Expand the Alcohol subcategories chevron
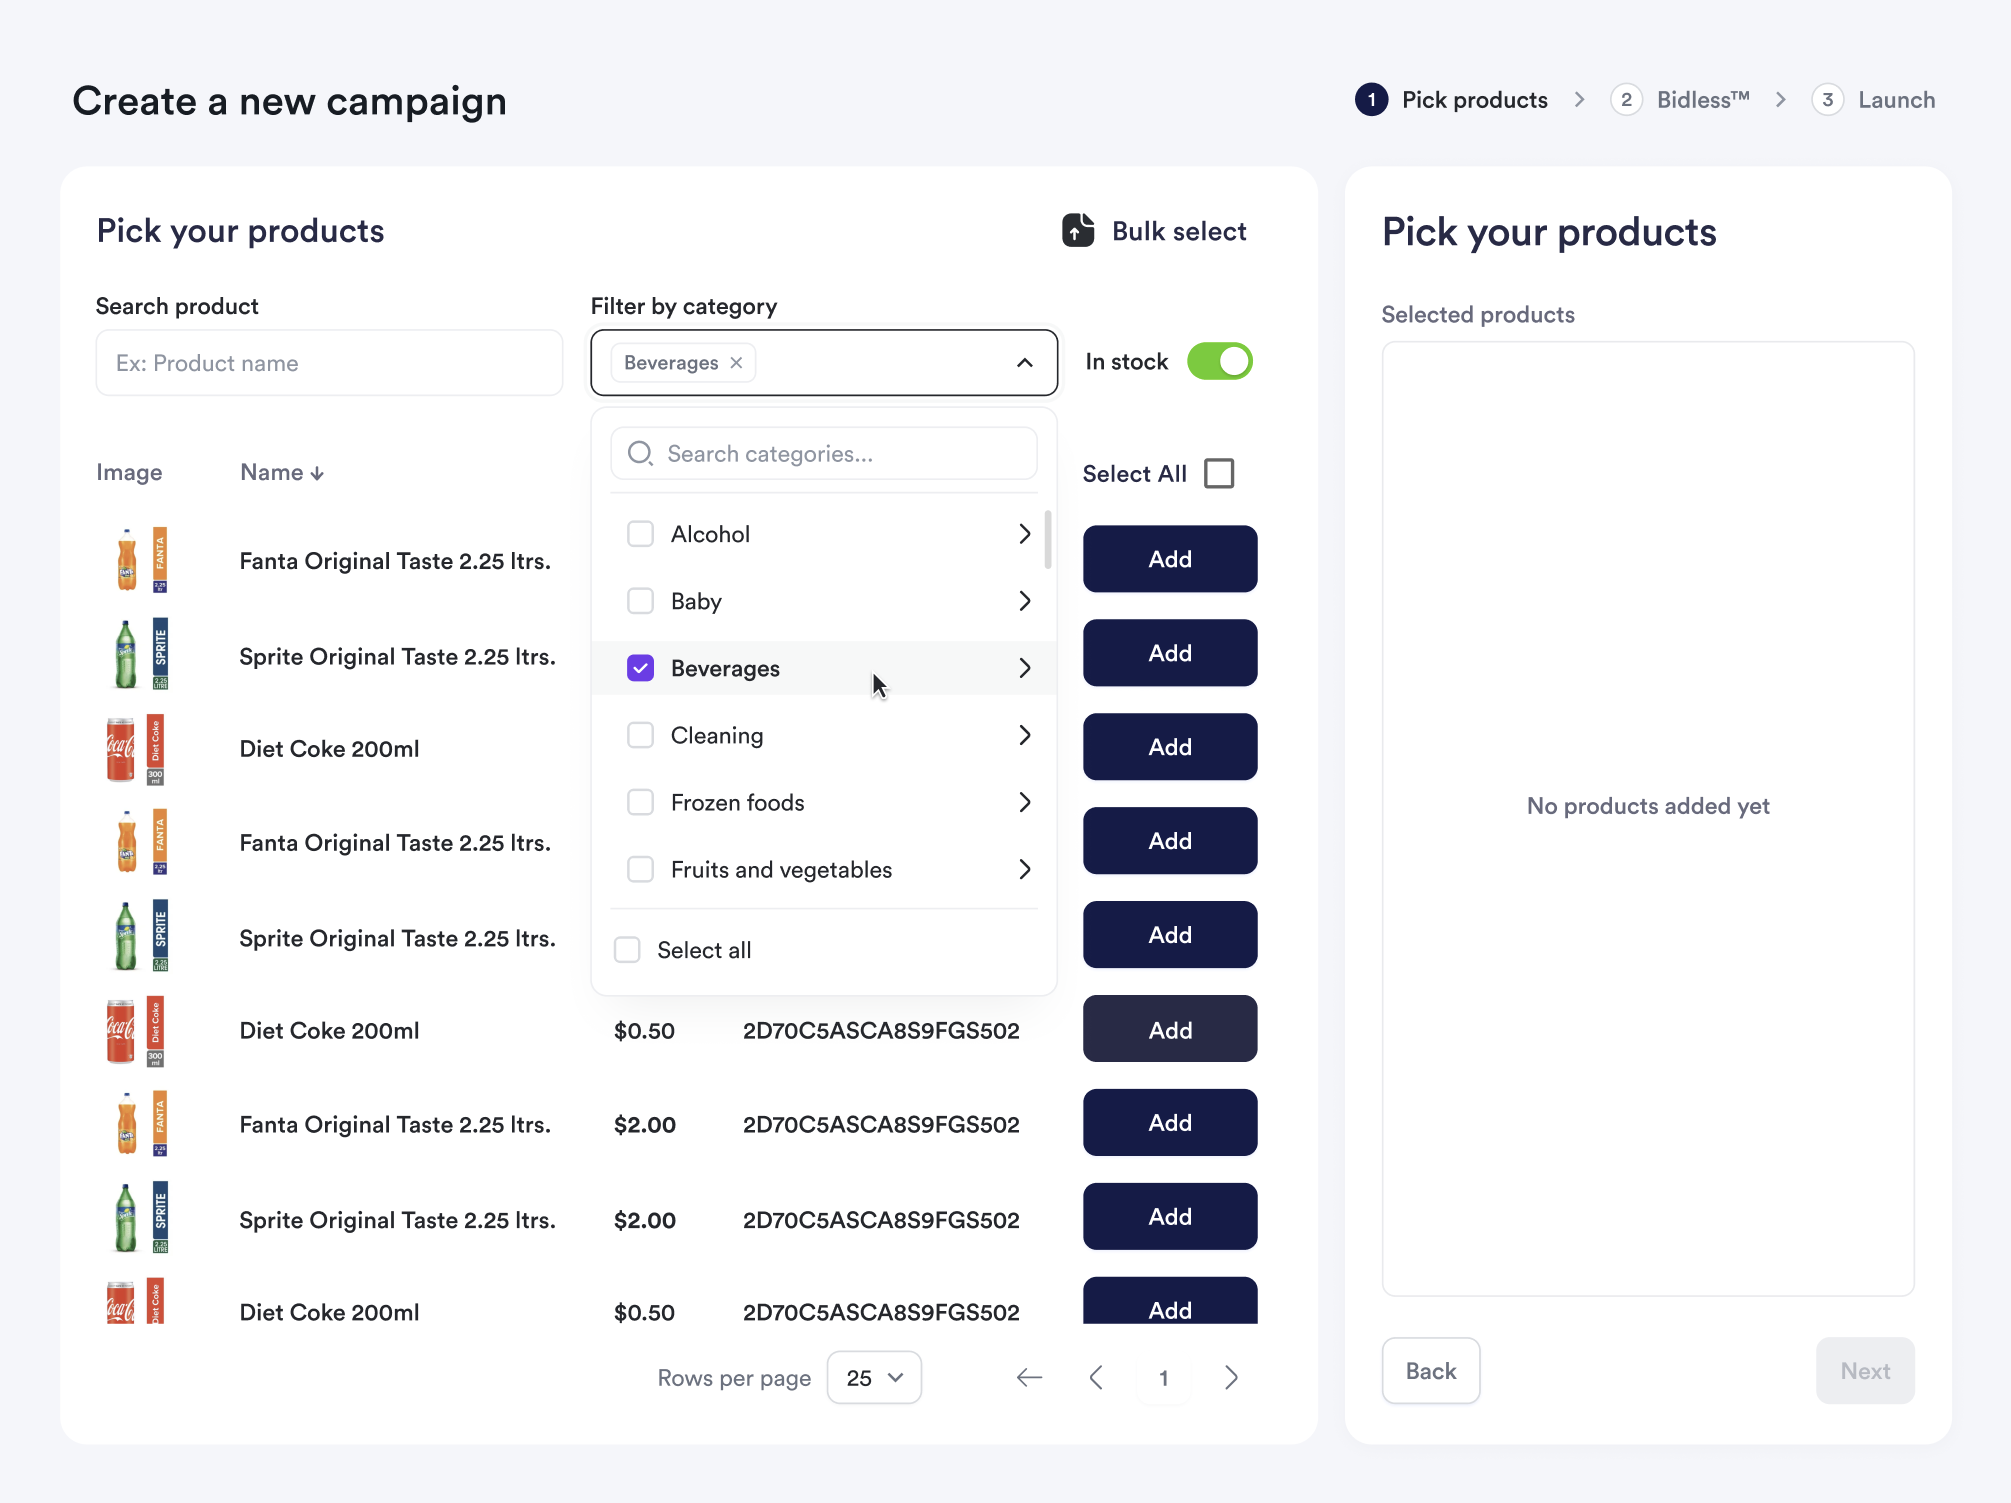 (x=1024, y=534)
